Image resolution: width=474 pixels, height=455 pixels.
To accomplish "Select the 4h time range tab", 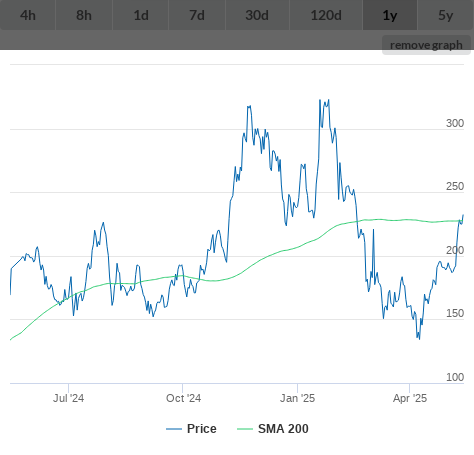I will point(28,15).
